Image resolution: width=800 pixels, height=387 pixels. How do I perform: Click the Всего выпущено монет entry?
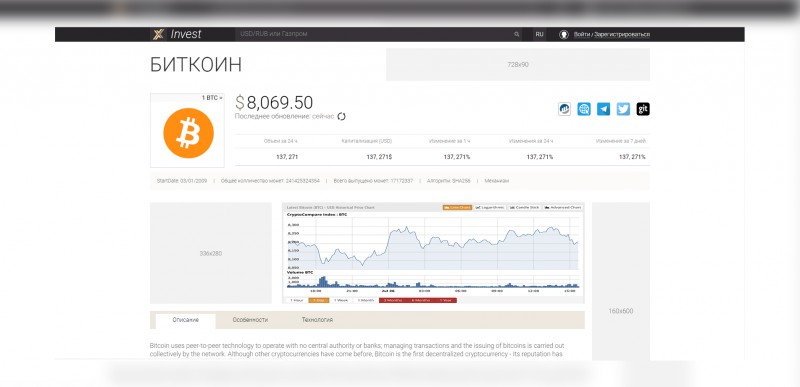(x=373, y=181)
